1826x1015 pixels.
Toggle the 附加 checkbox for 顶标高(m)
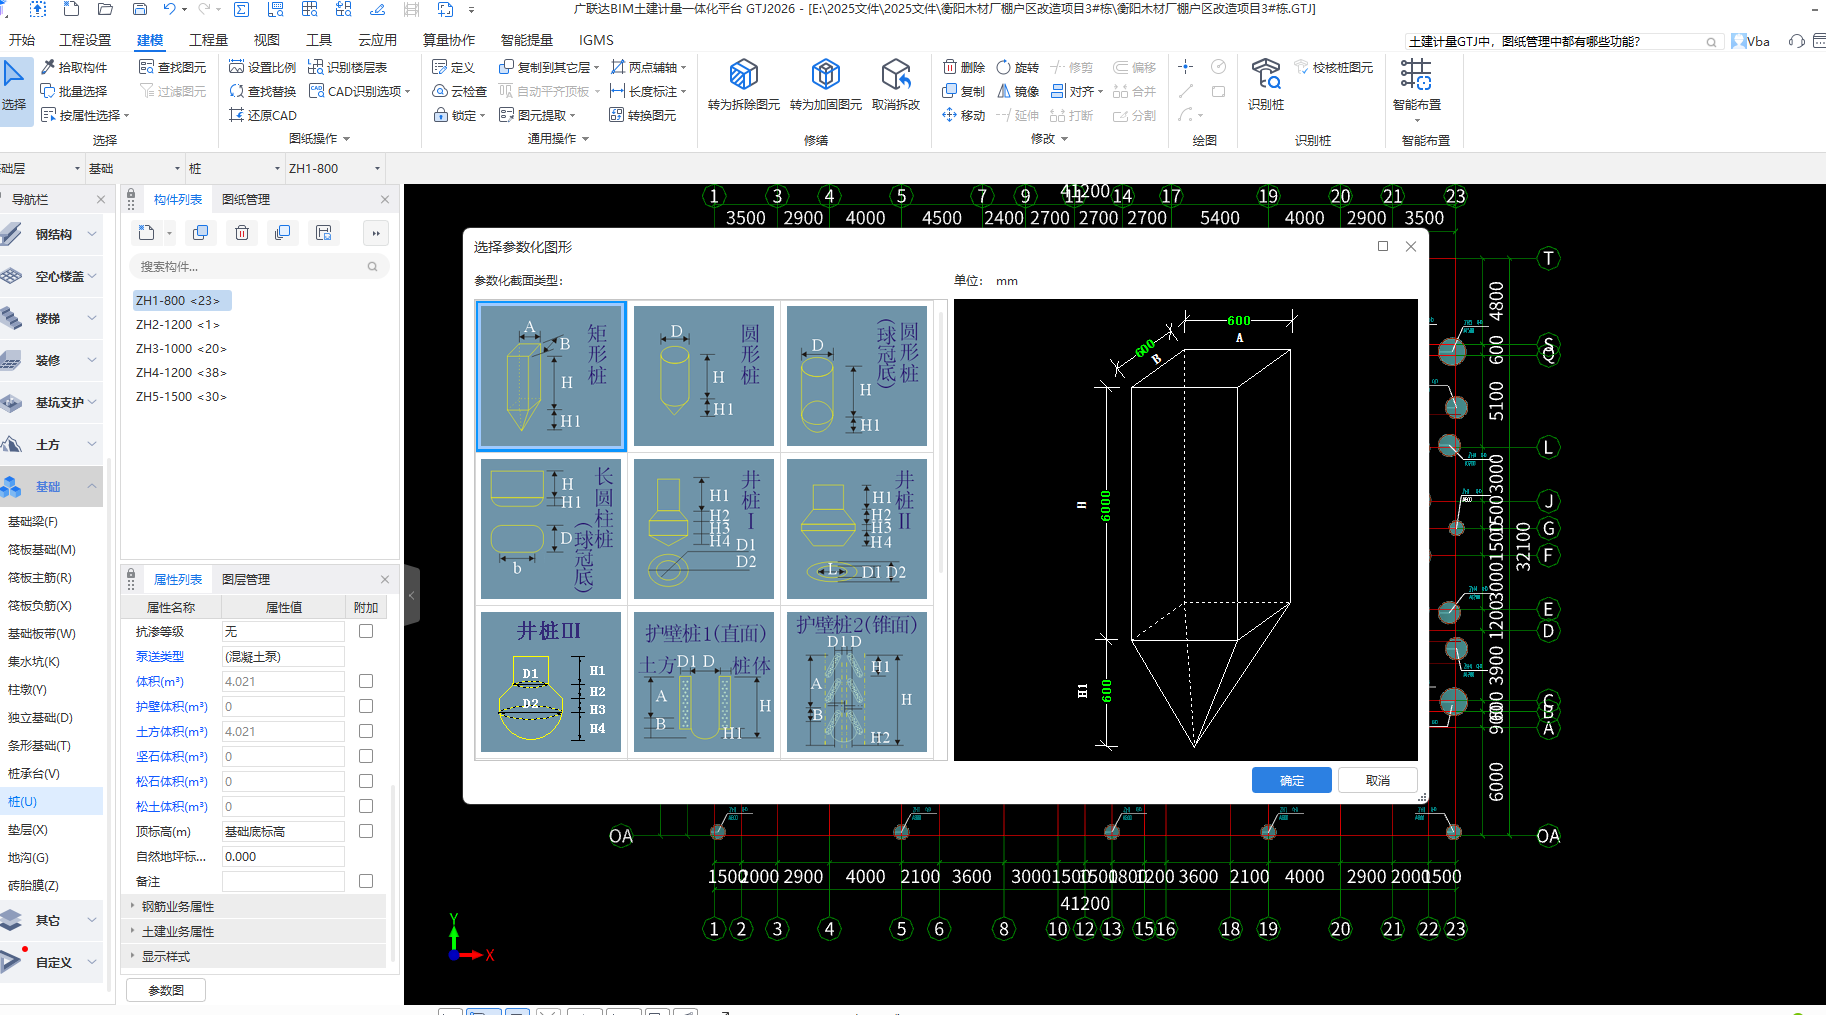[366, 831]
